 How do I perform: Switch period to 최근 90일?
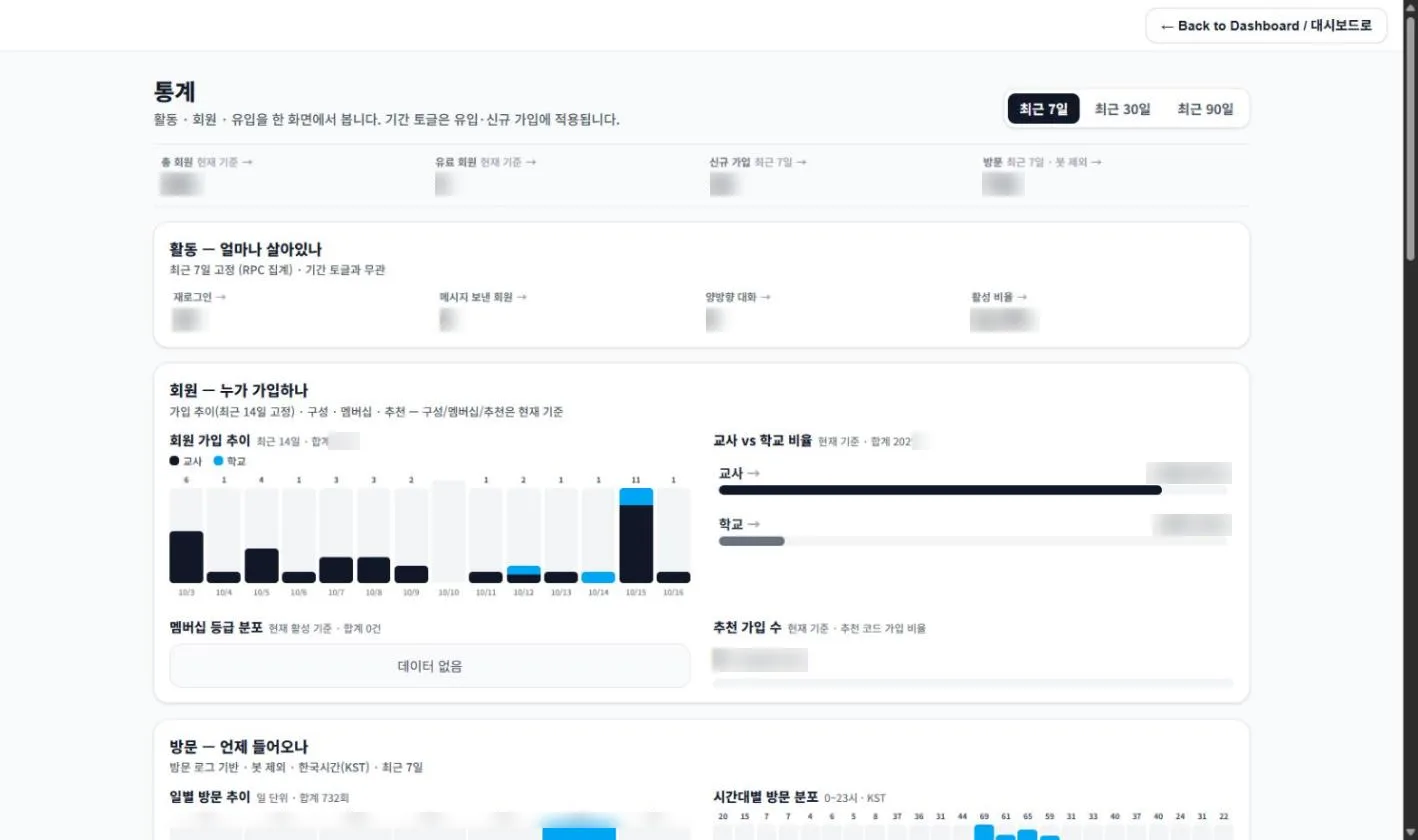tap(1205, 109)
